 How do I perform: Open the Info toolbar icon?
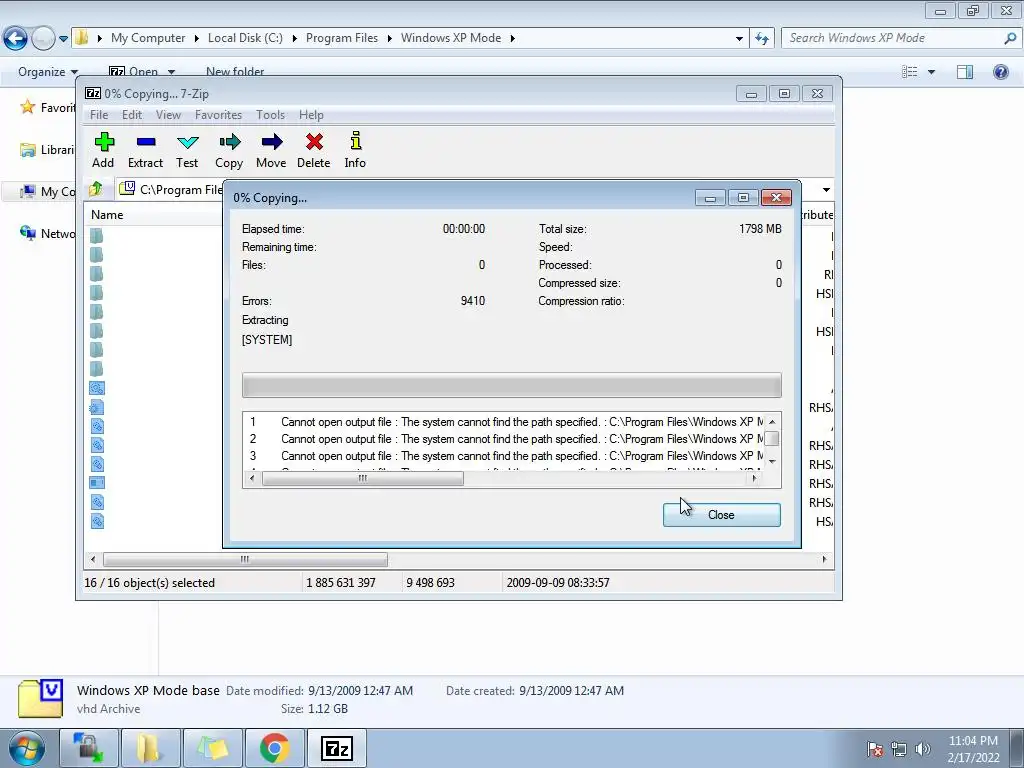355,150
